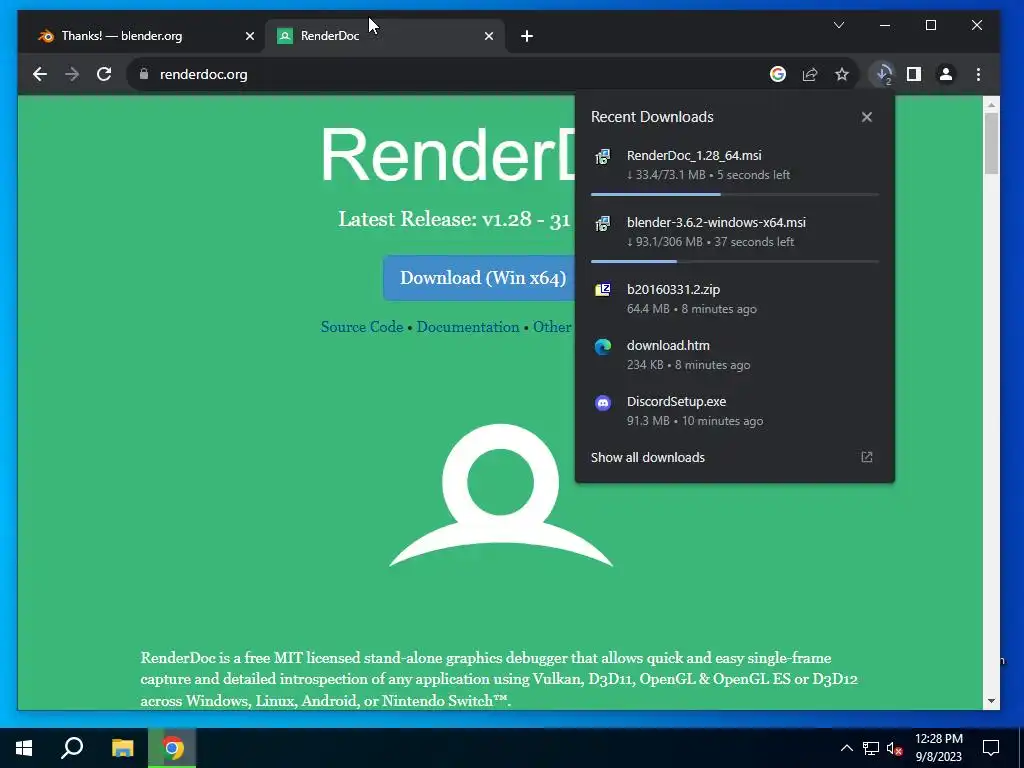Expand the system tray hidden icons
This screenshot has height=768, width=1024.
[x=846, y=748]
